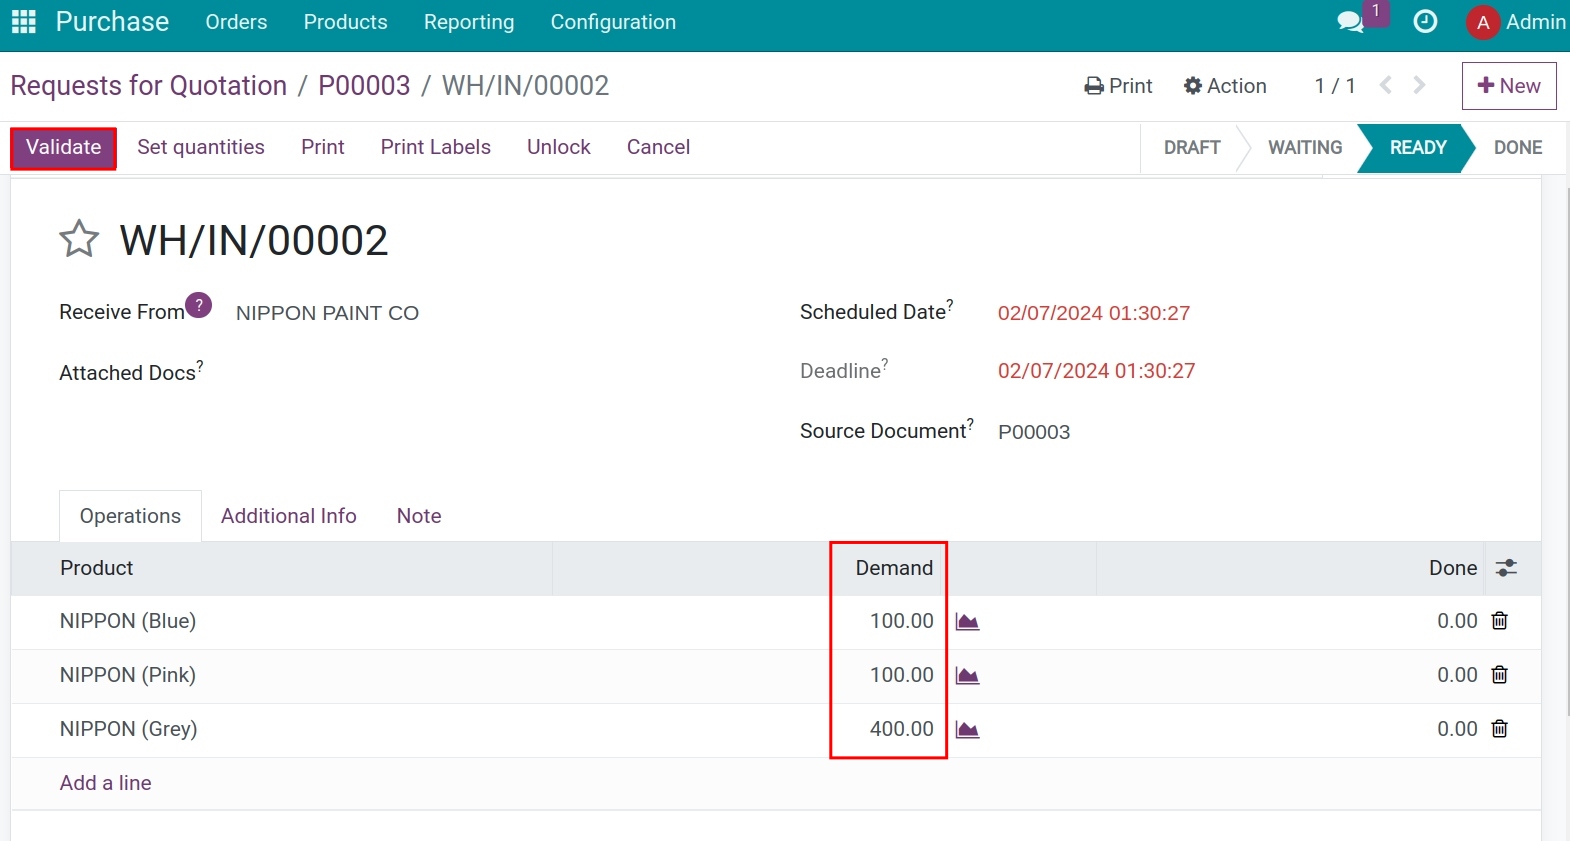Click the demand quantity for NIPPON (Blue)

(x=902, y=621)
